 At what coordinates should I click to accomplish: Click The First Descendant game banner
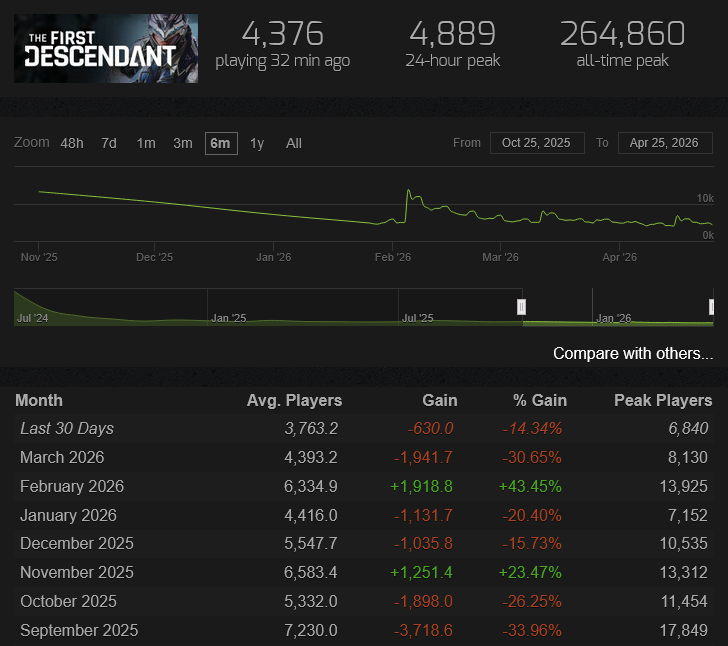click(x=106, y=48)
